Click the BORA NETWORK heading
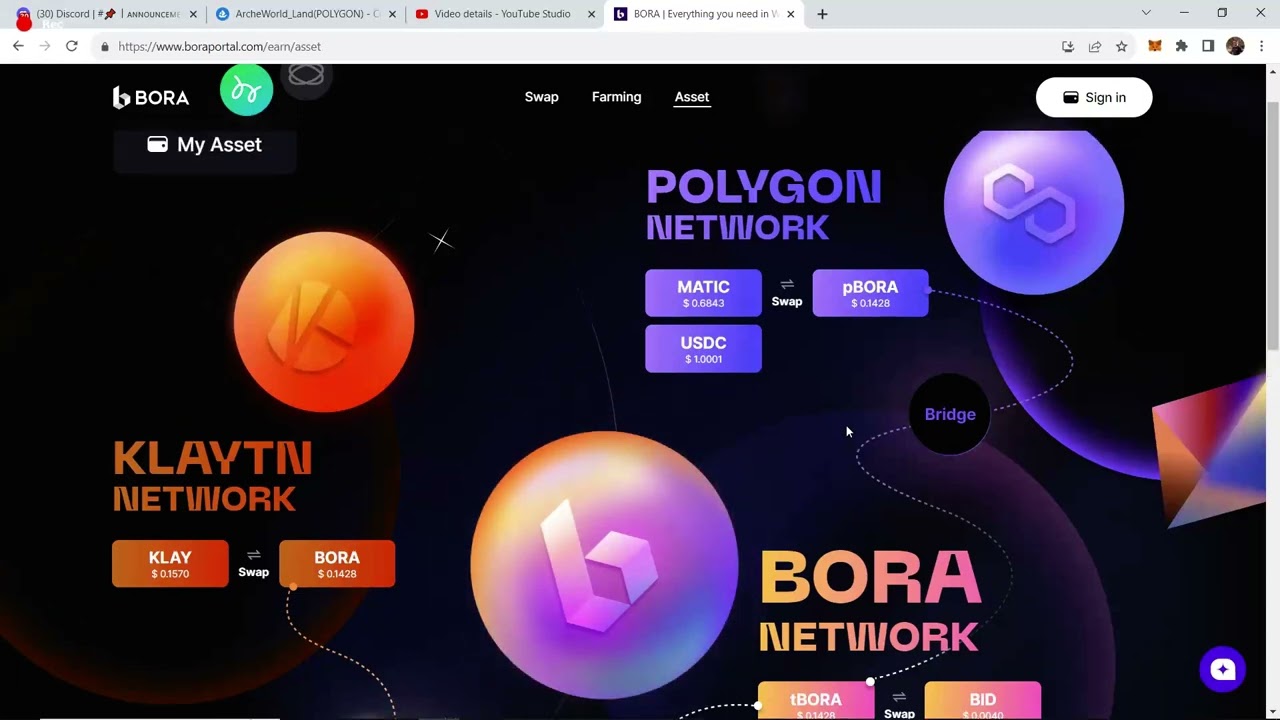Image resolution: width=1280 pixels, height=720 pixels. pyautogui.click(x=870, y=603)
